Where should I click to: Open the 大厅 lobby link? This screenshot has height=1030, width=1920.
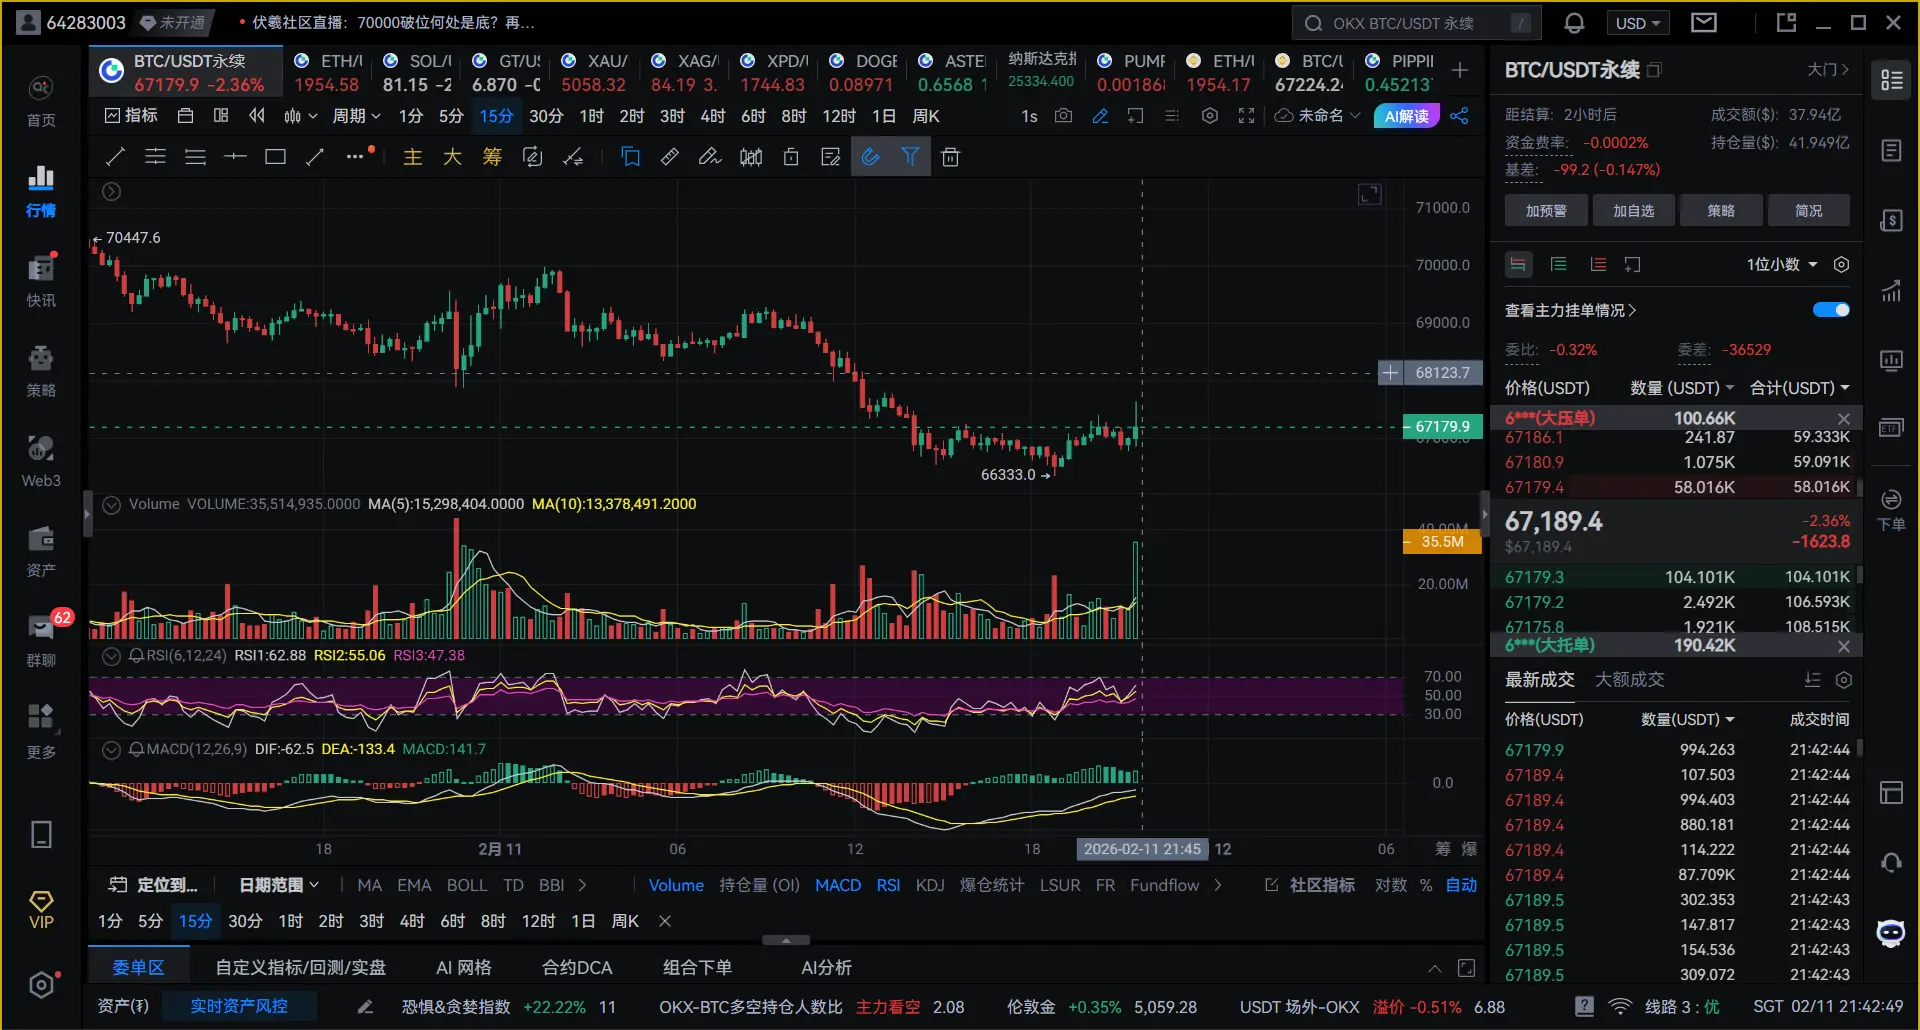[x=1828, y=70]
